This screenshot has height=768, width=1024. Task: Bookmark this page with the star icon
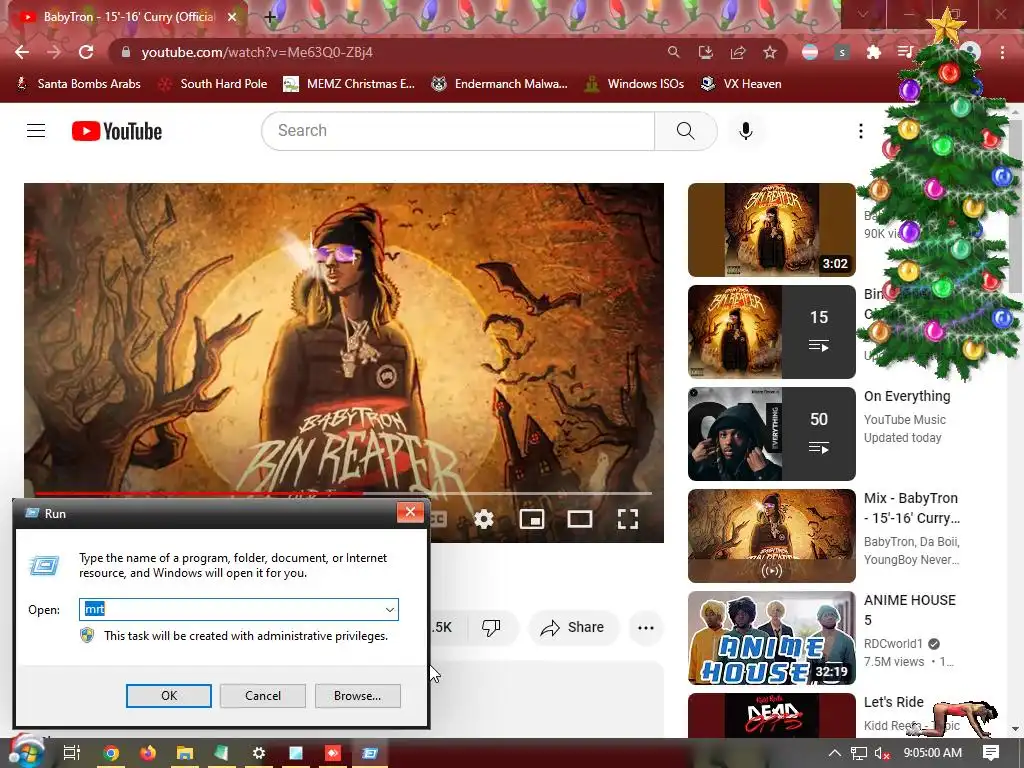pyautogui.click(x=770, y=52)
